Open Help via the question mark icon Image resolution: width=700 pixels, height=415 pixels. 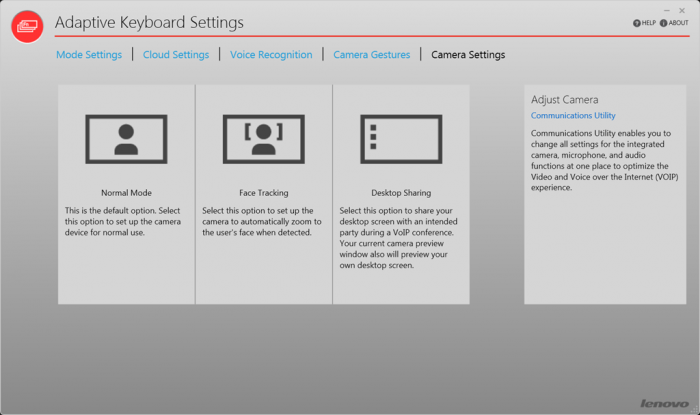point(636,23)
